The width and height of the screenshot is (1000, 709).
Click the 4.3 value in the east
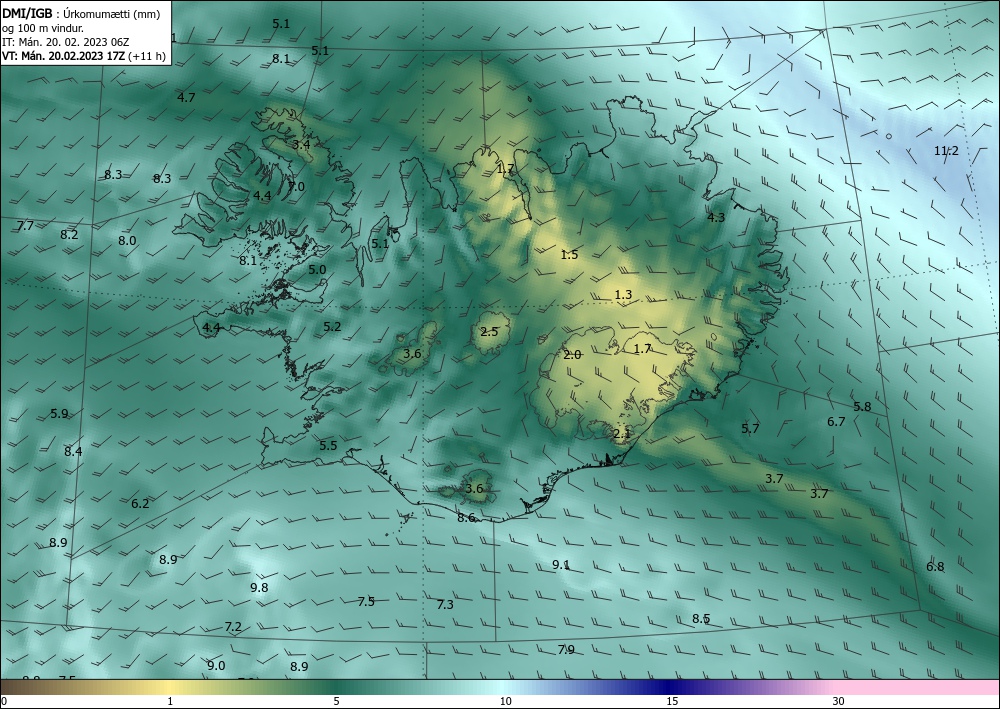click(716, 217)
